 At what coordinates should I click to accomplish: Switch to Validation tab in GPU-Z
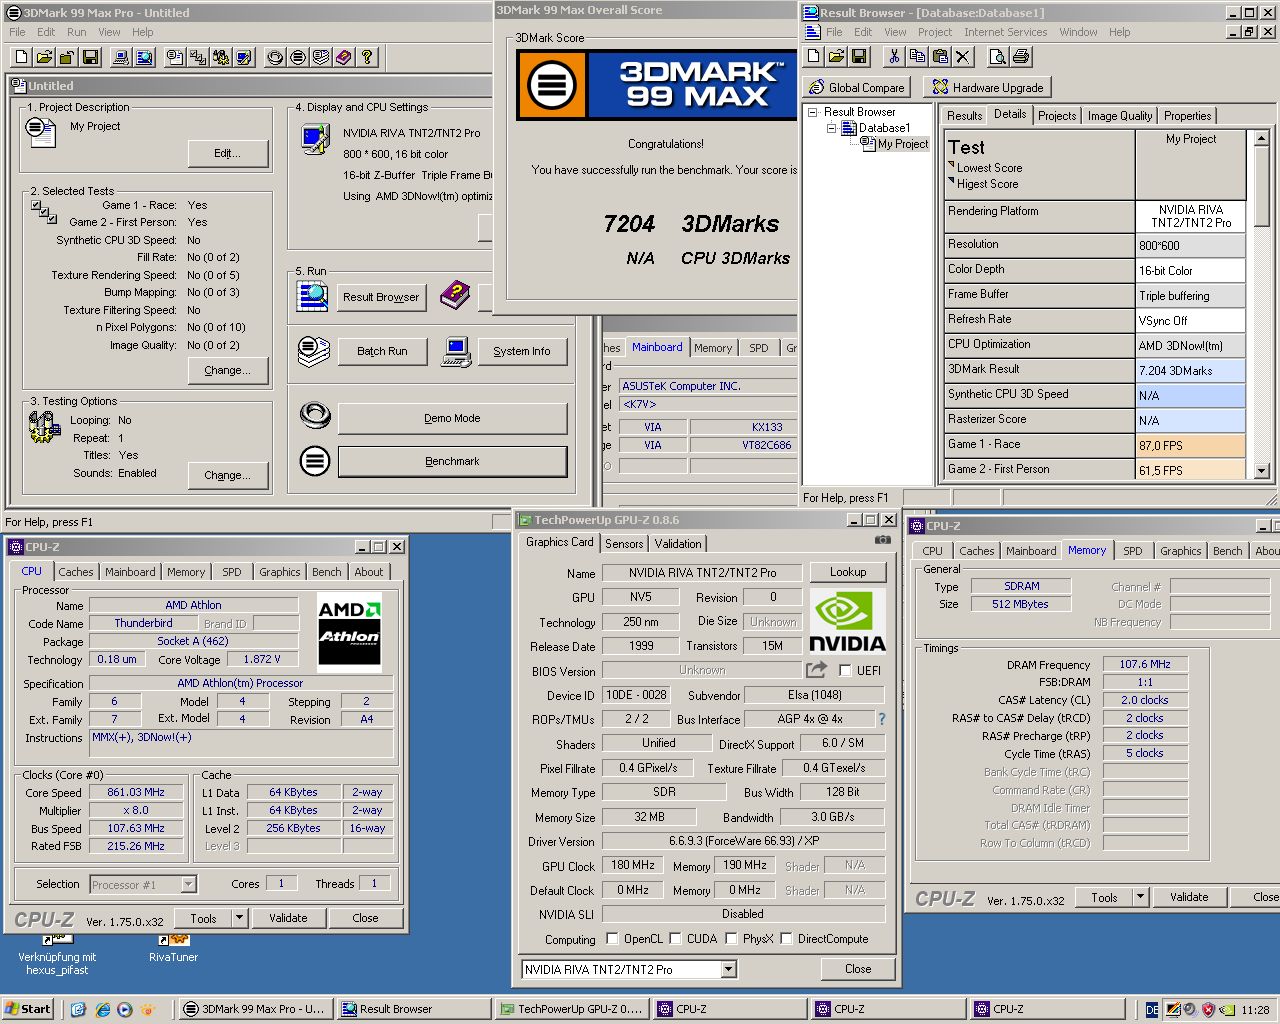coord(678,544)
